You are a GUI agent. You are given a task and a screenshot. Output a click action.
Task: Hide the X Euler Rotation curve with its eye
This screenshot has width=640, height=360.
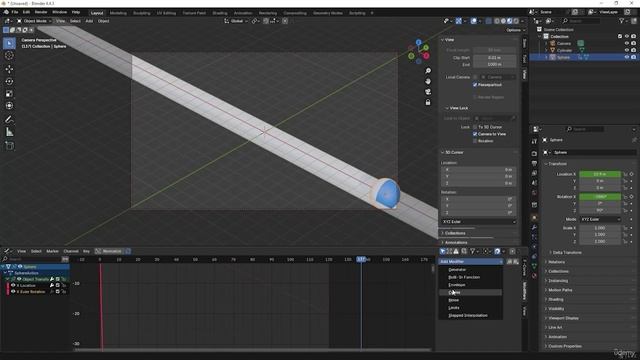coord(13,291)
